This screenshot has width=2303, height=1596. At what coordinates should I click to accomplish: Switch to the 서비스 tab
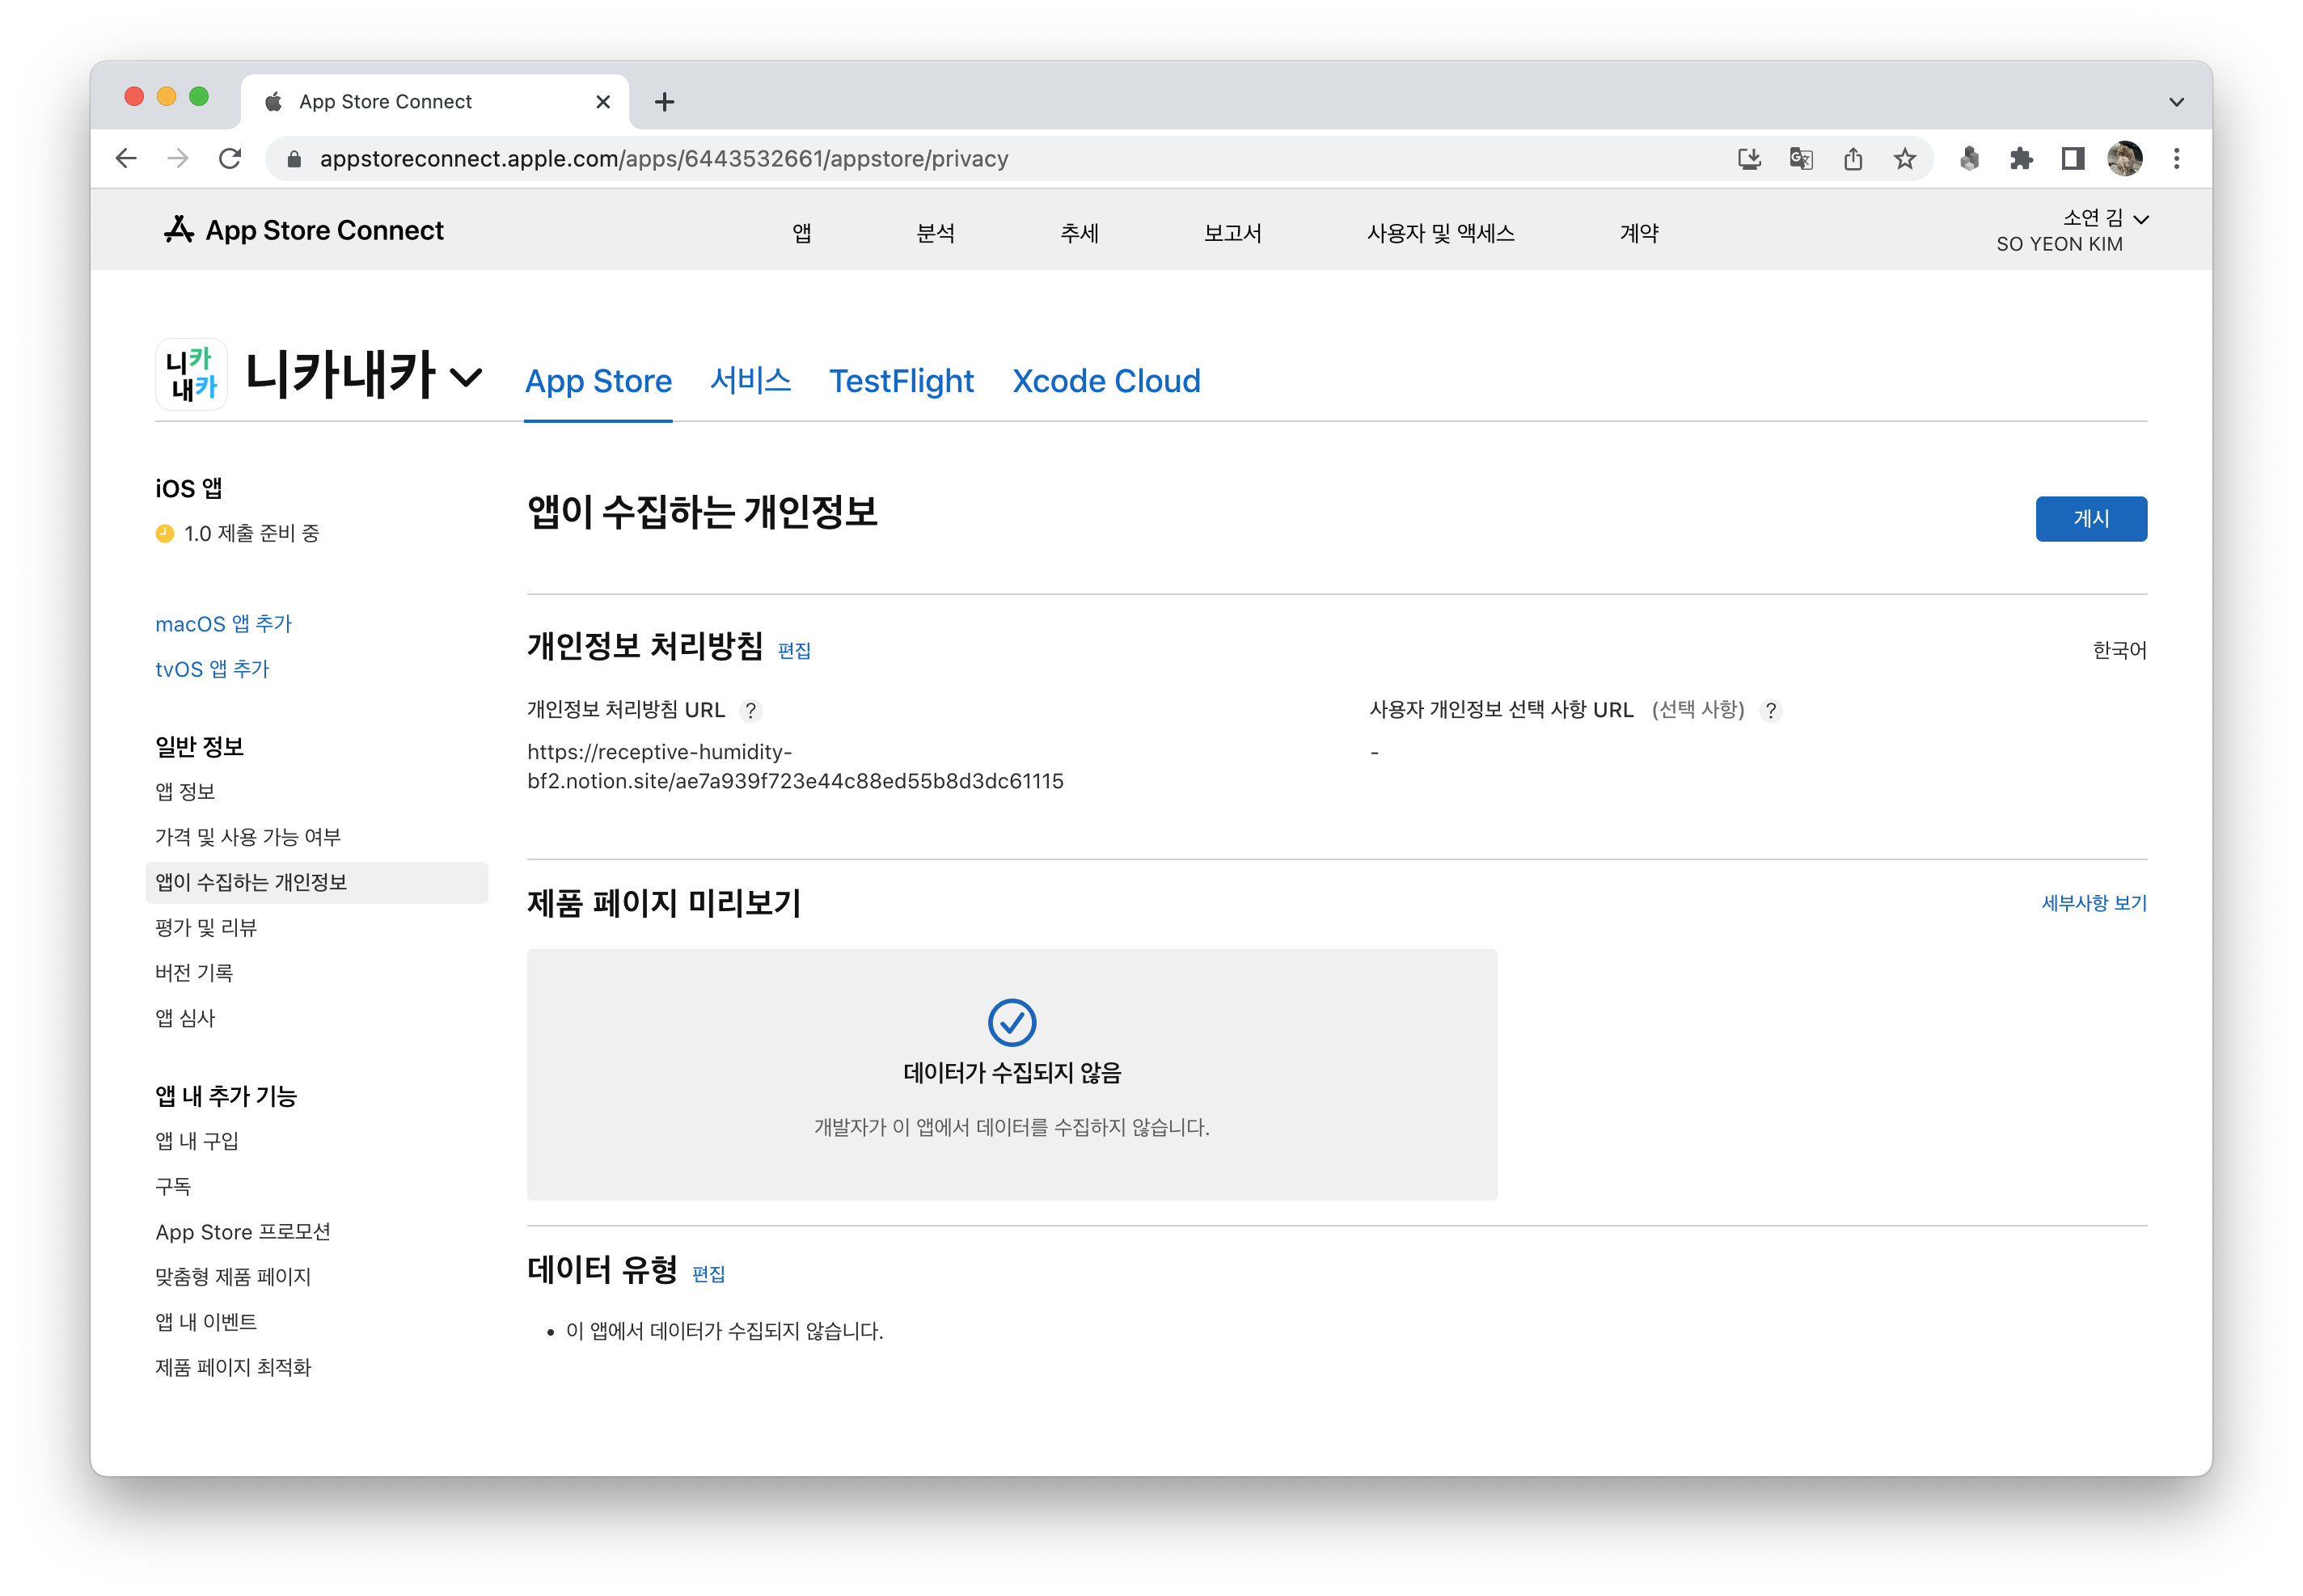pos(751,381)
